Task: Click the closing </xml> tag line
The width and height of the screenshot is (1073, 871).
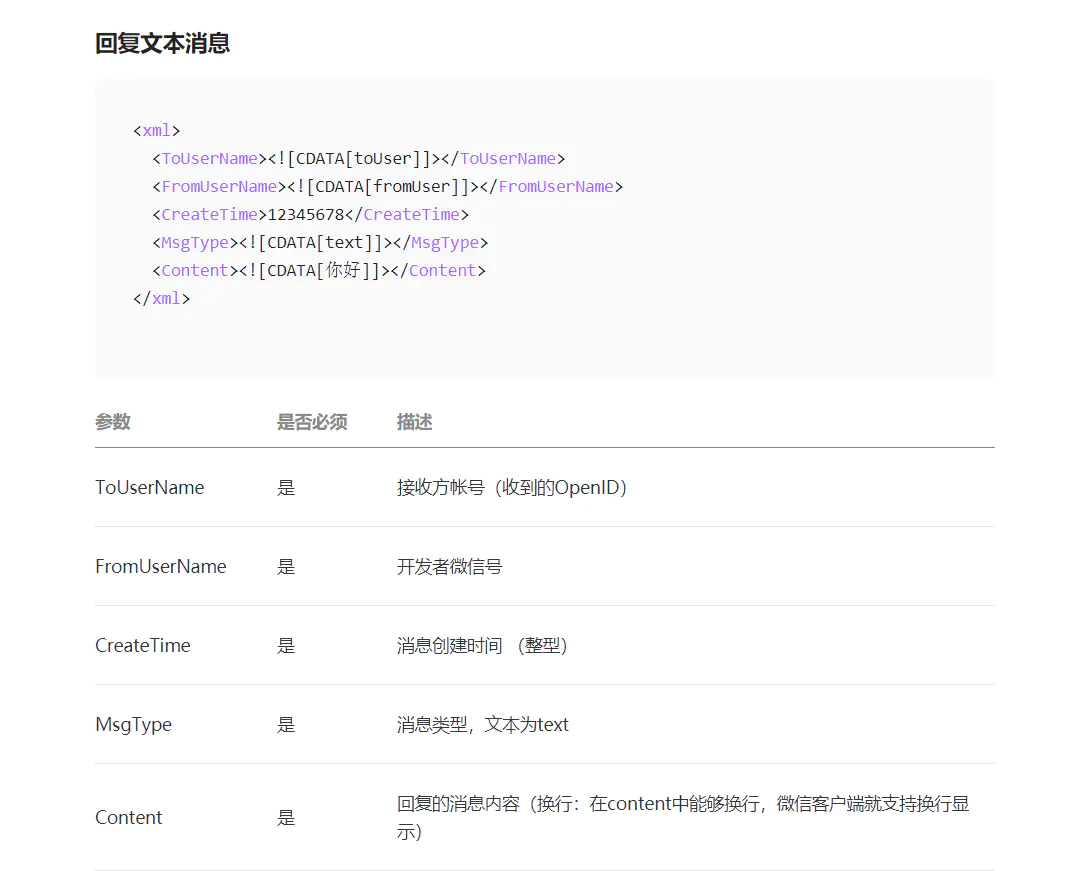Action: pyautogui.click(x=161, y=298)
